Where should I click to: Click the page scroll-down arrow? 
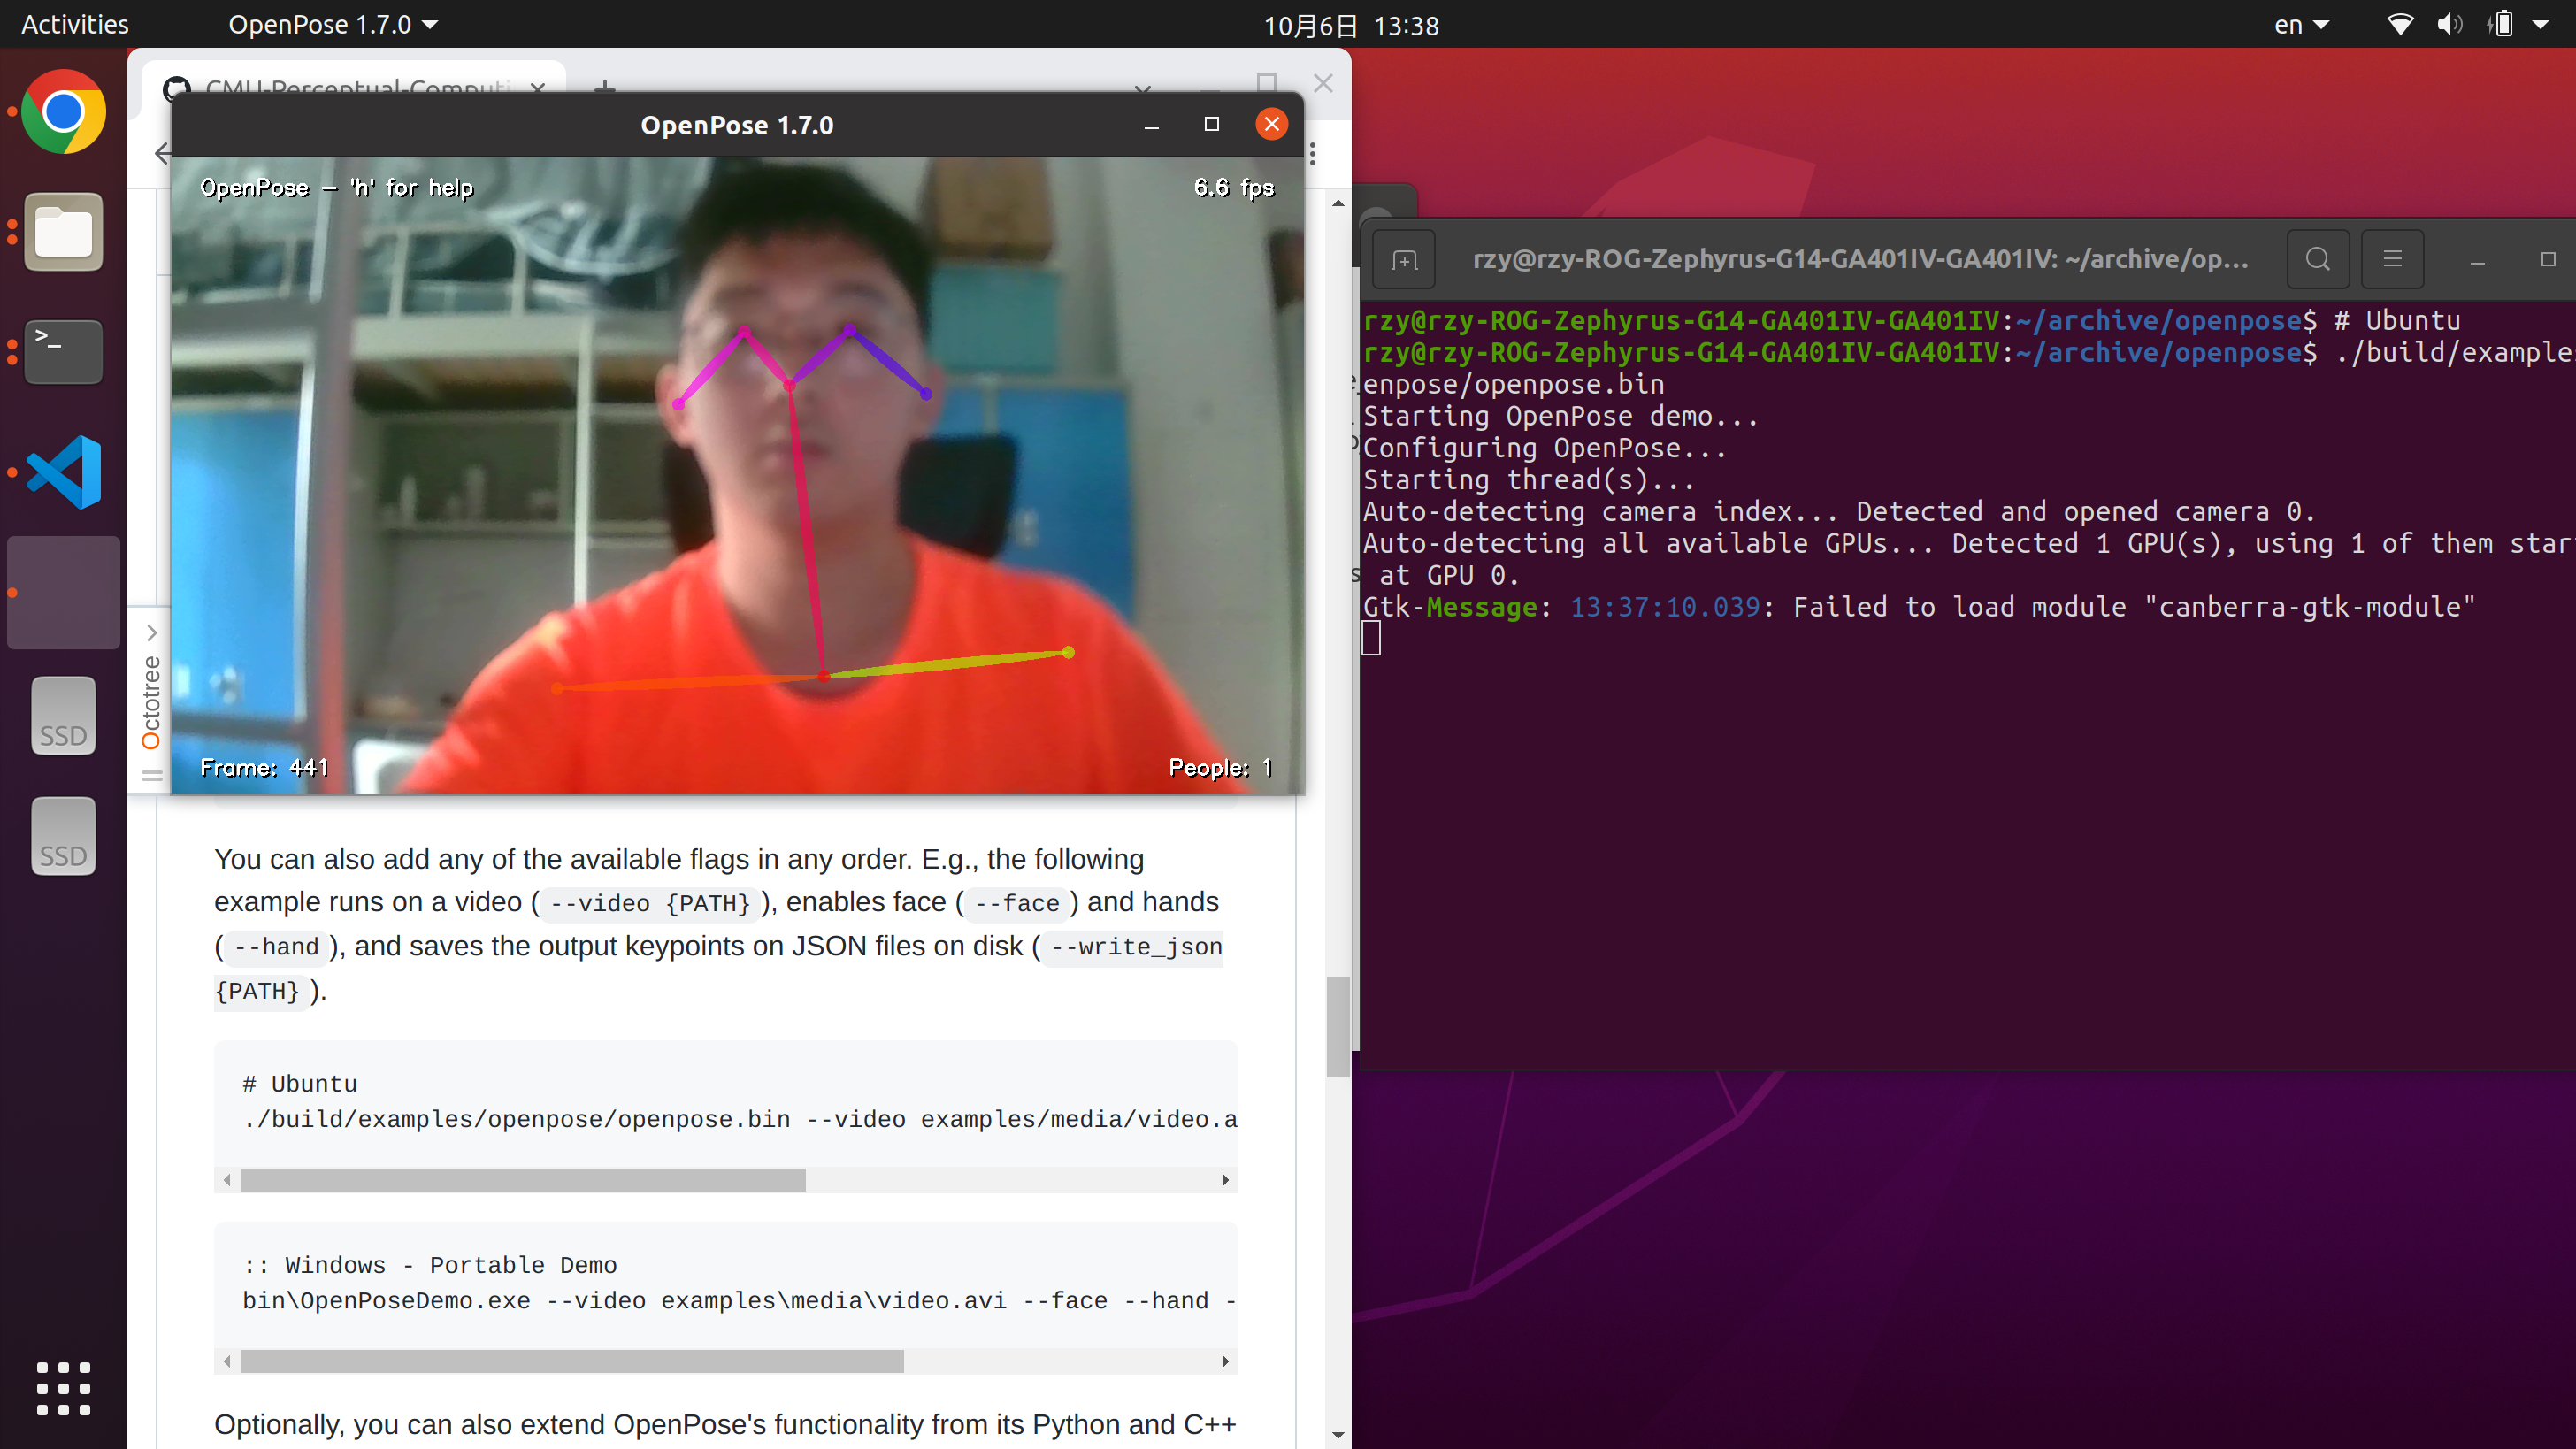[1338, 1435]
